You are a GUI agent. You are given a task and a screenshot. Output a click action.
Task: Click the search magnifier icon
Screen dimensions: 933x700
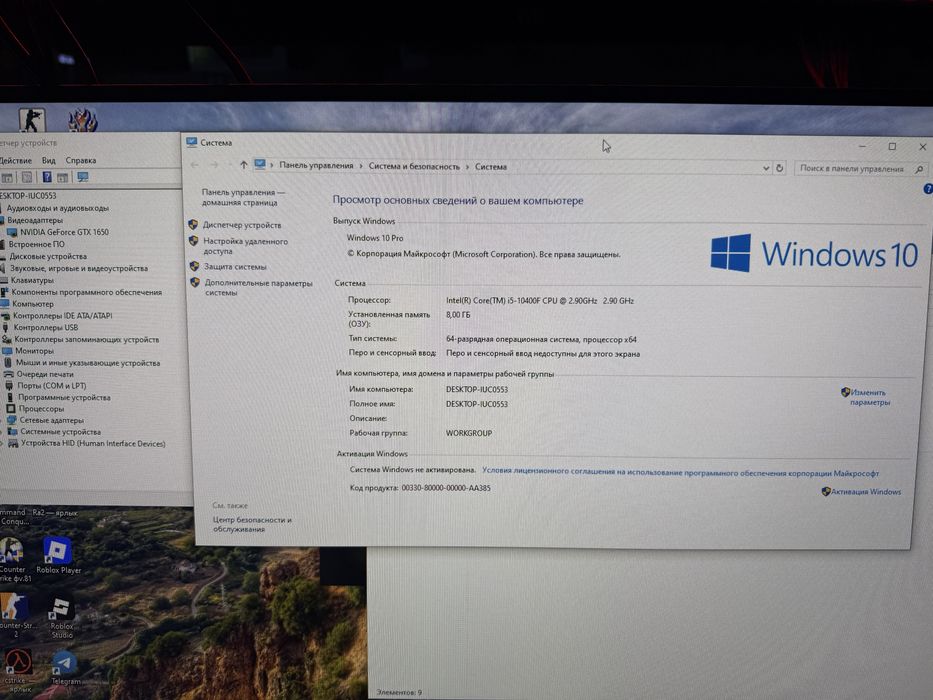point(919,170)
